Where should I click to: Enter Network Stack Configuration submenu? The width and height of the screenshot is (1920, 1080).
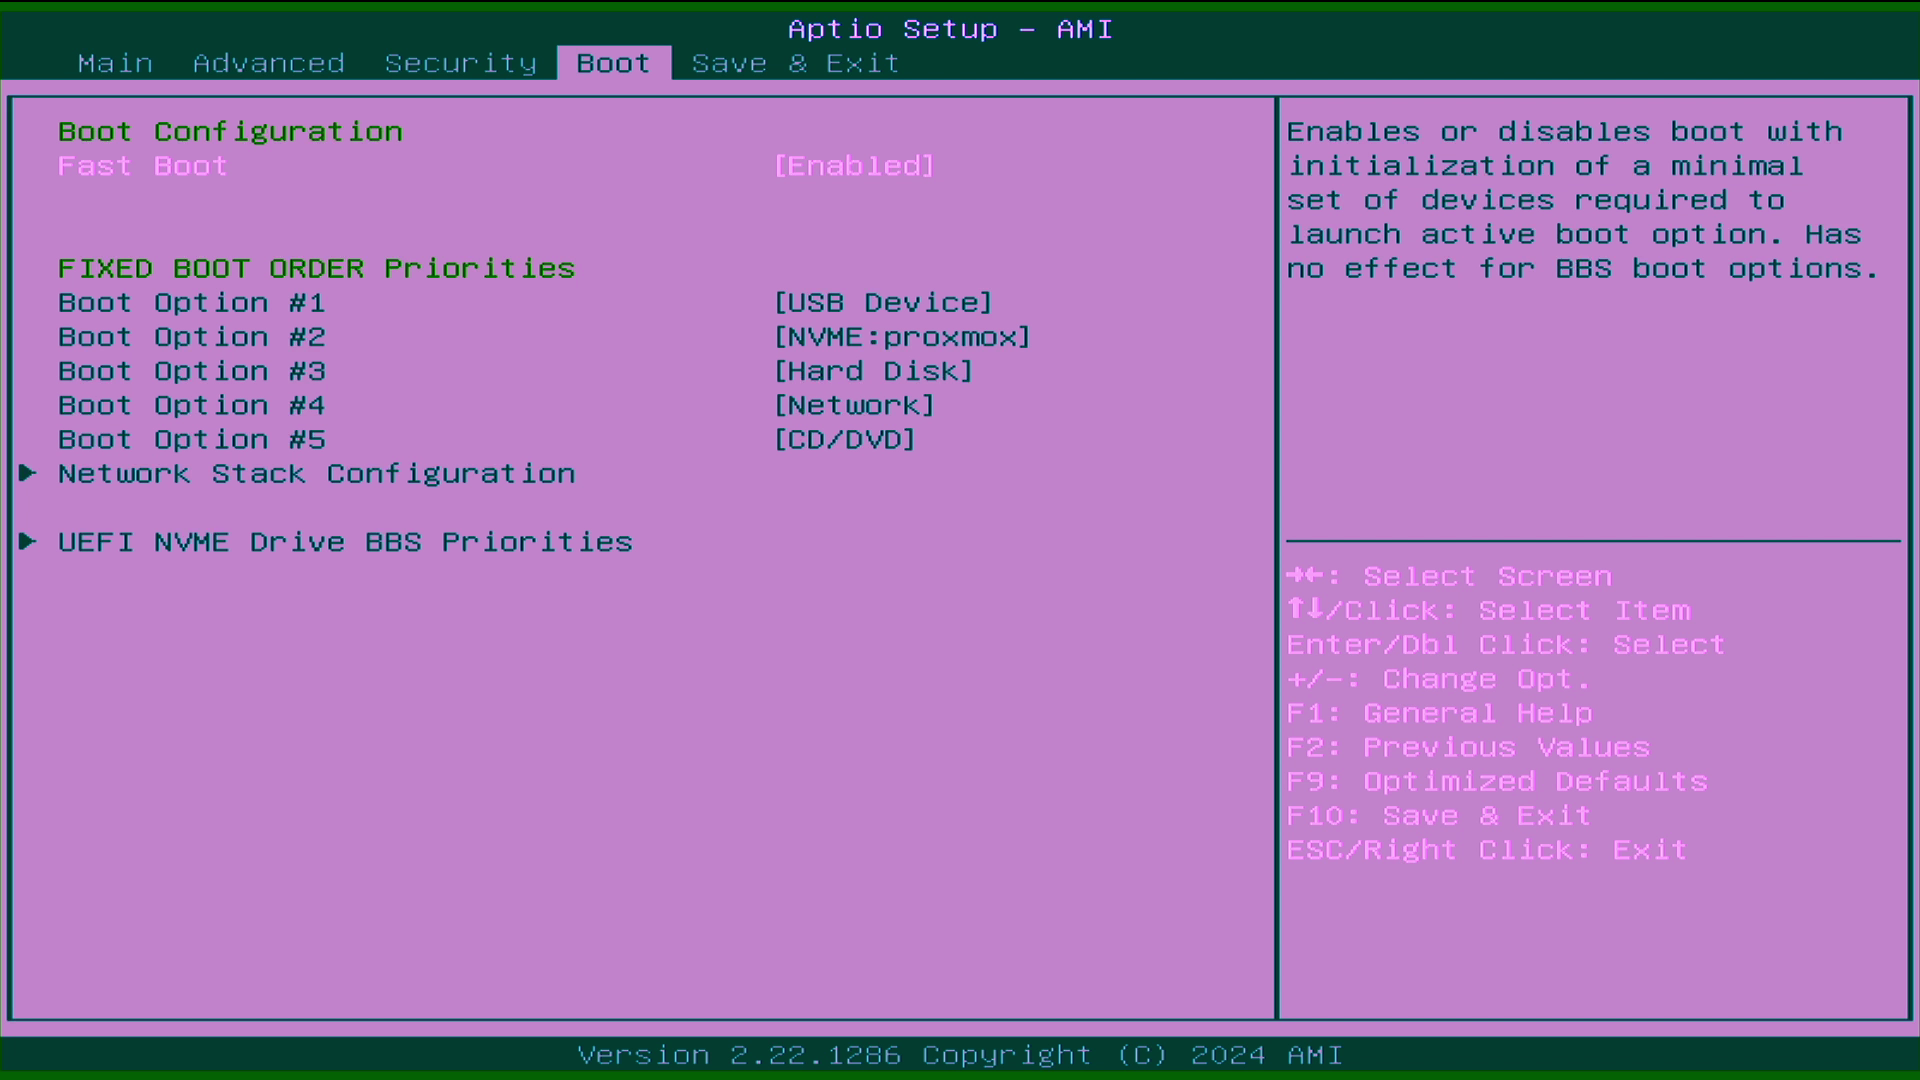click(316, 474)
